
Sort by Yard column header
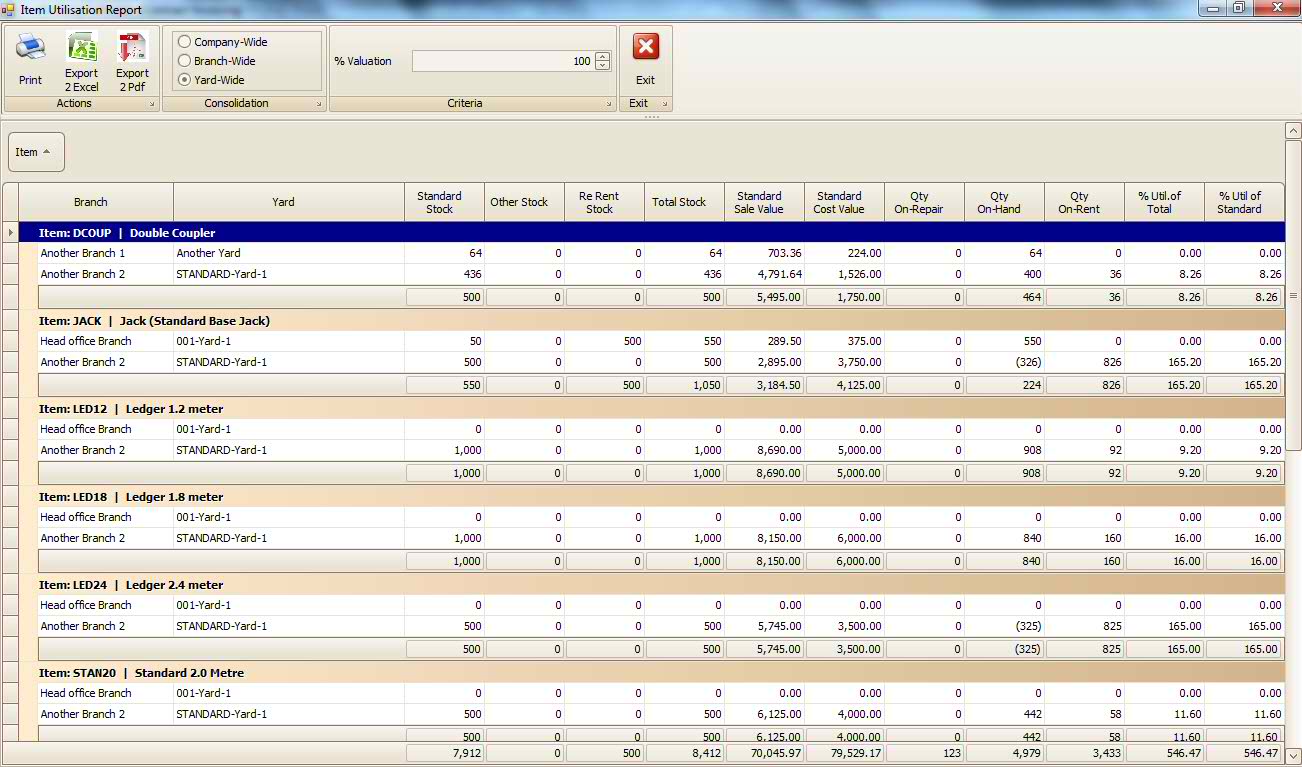pyautogui.click(x=289, y=202)
